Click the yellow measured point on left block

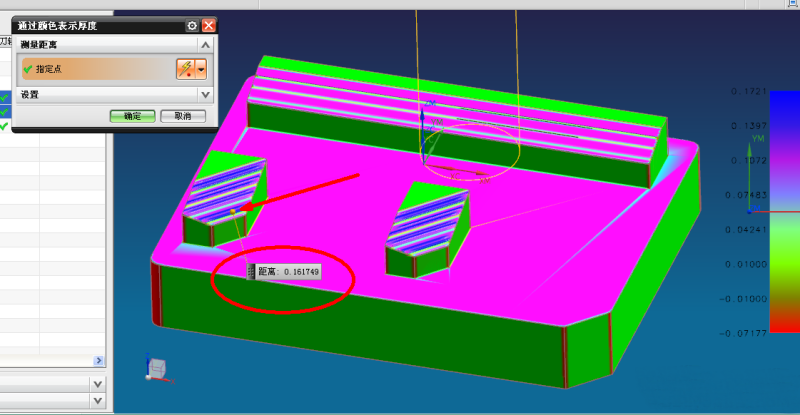click(233, 212)
